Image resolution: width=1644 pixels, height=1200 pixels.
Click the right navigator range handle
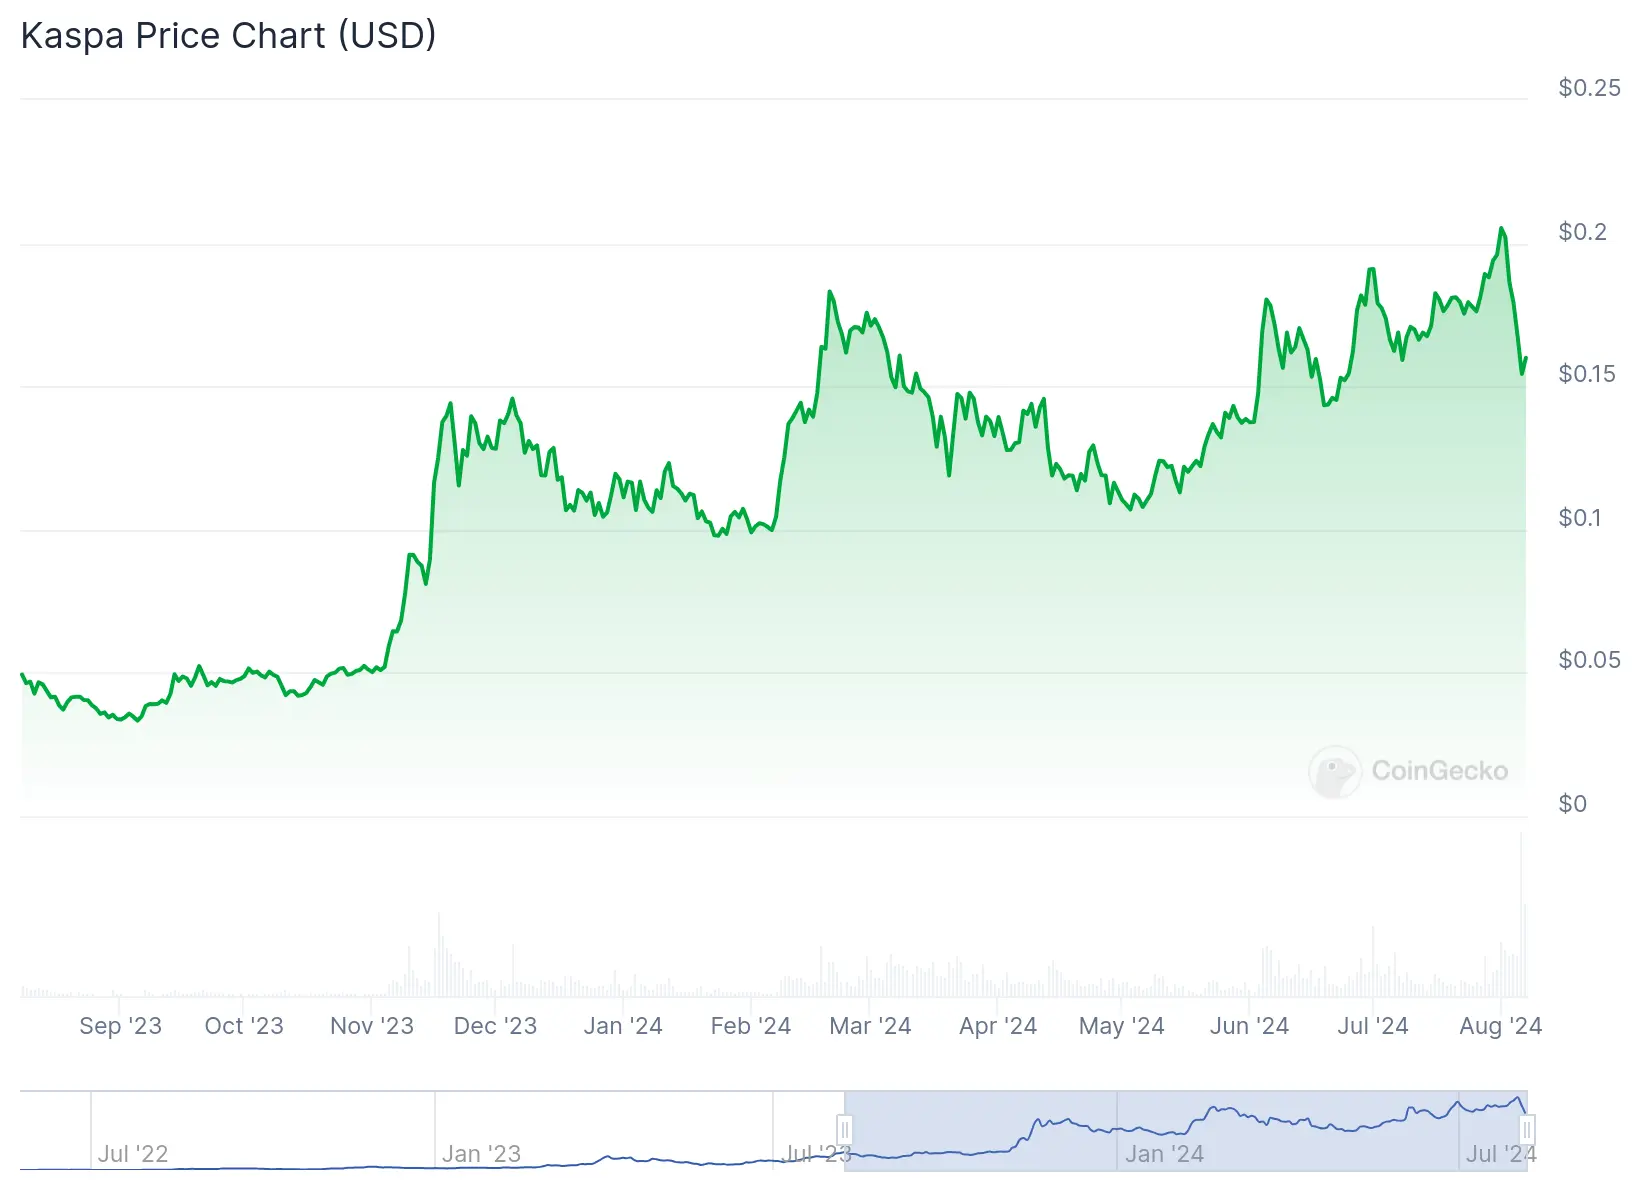coord(1526,1130)
